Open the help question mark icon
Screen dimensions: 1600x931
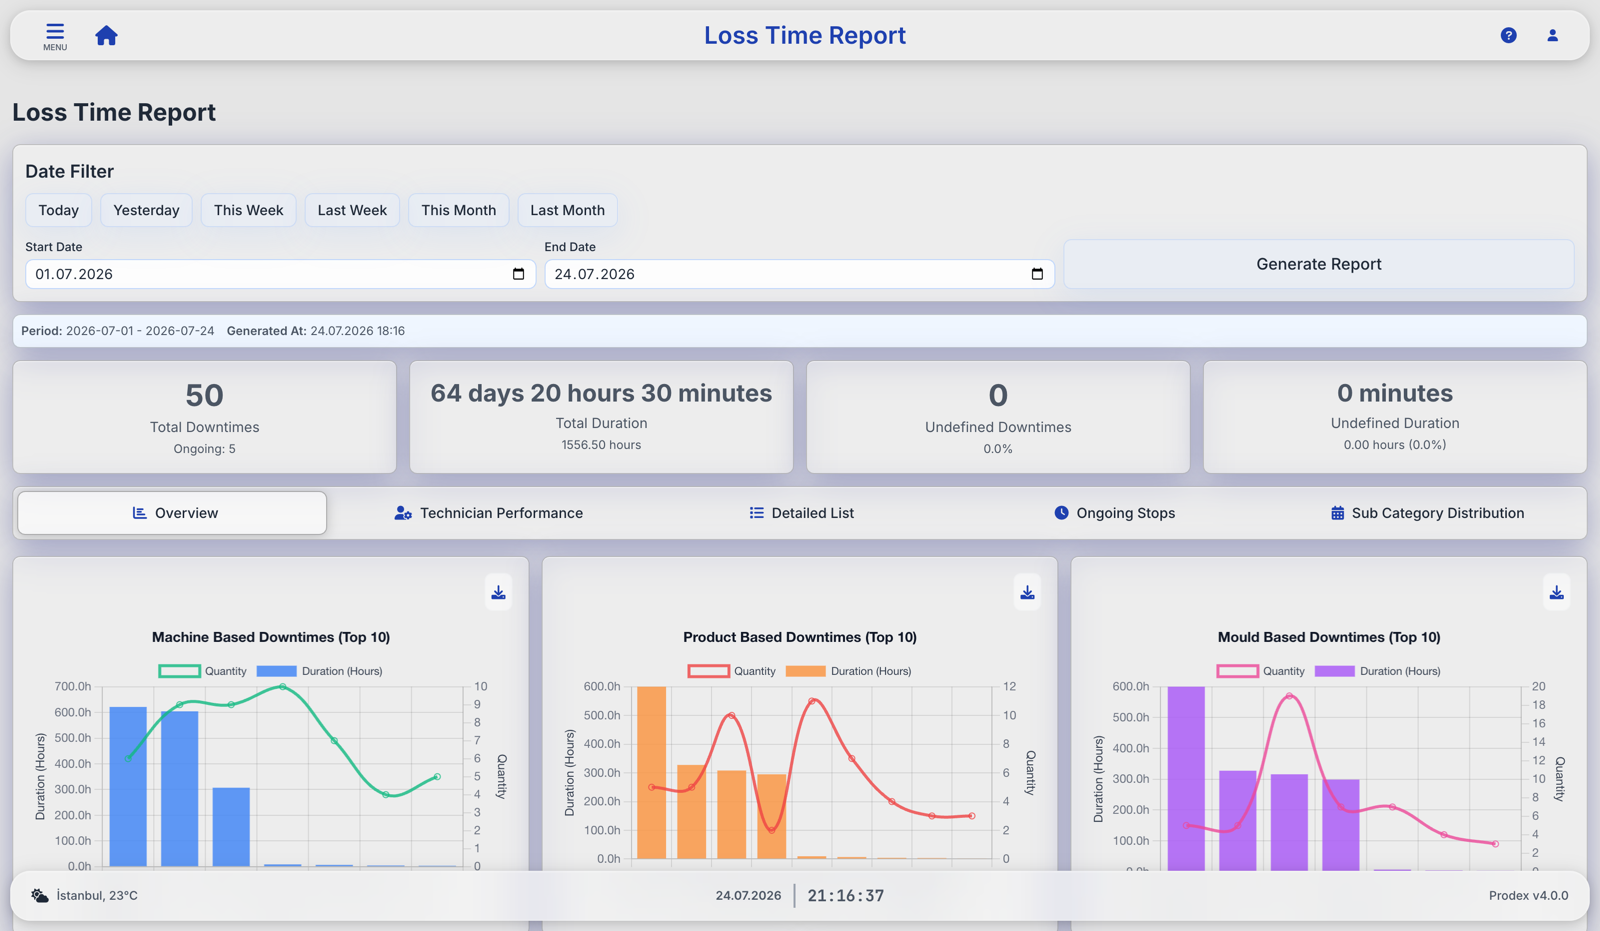tap(1508, 35)
